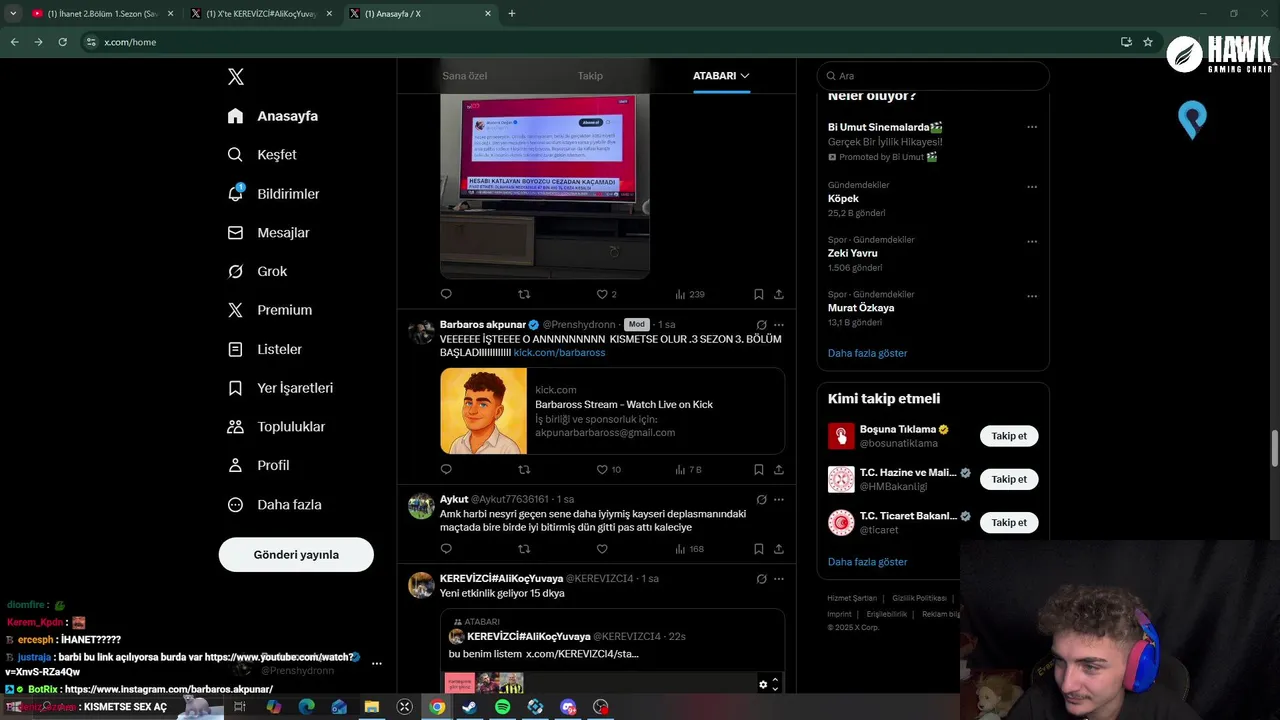This screenshot has width=1280, height=720.
Task: Reply to the TV screenshot post
Action: pos(446,294)
